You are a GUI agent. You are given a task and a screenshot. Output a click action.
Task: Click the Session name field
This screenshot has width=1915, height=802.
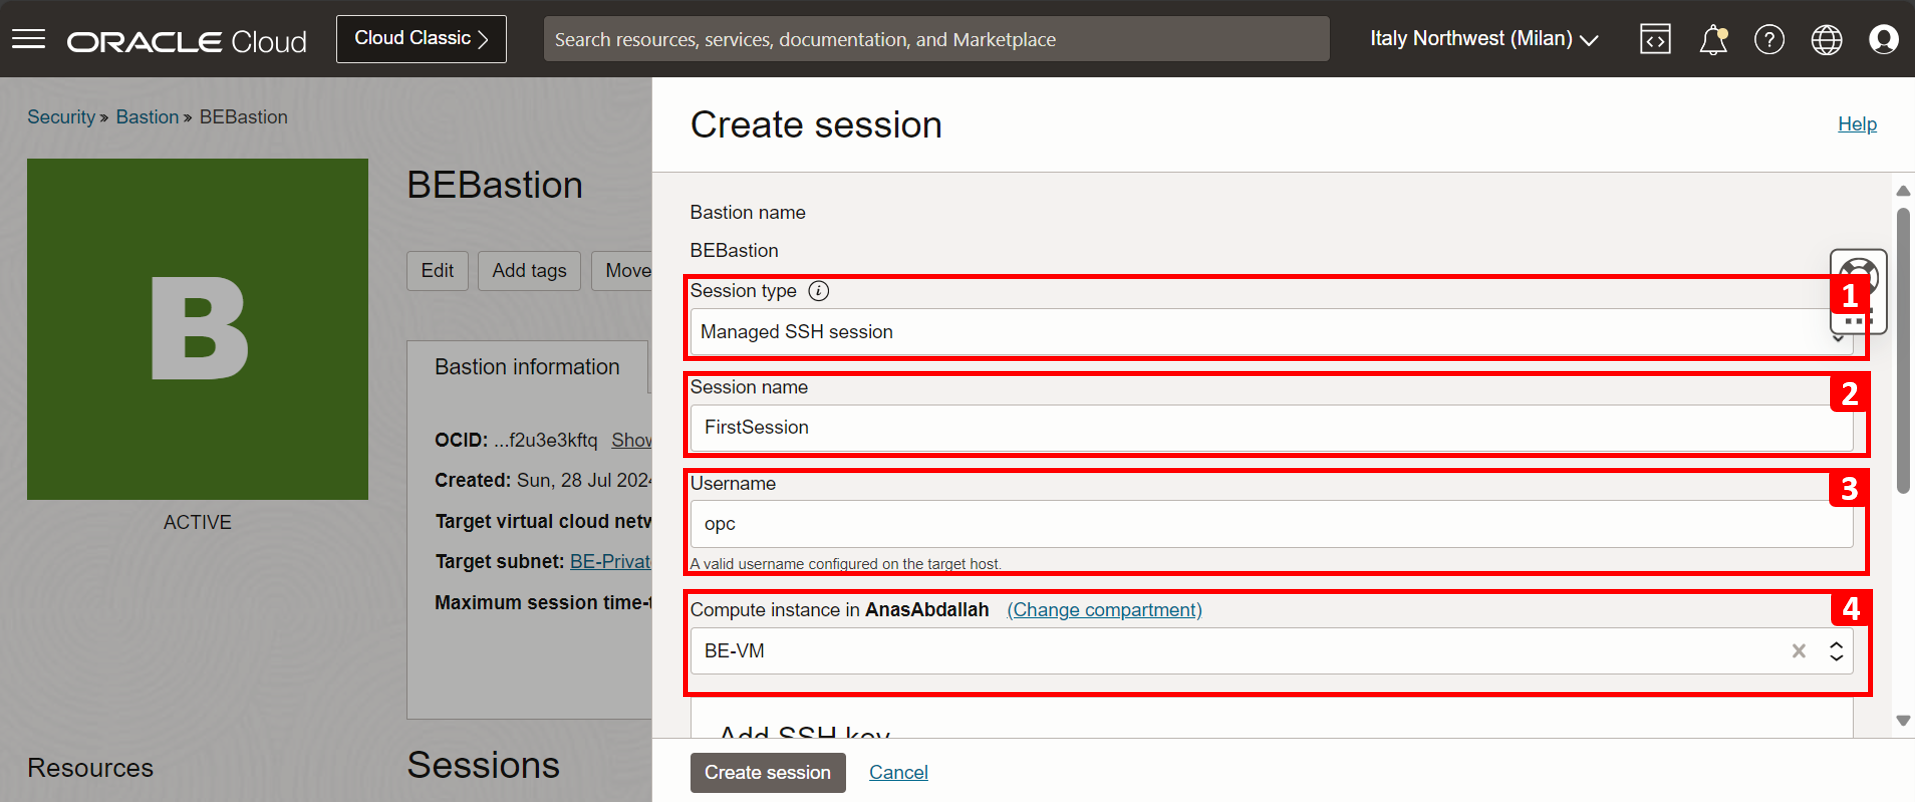tap(1271, 428)
